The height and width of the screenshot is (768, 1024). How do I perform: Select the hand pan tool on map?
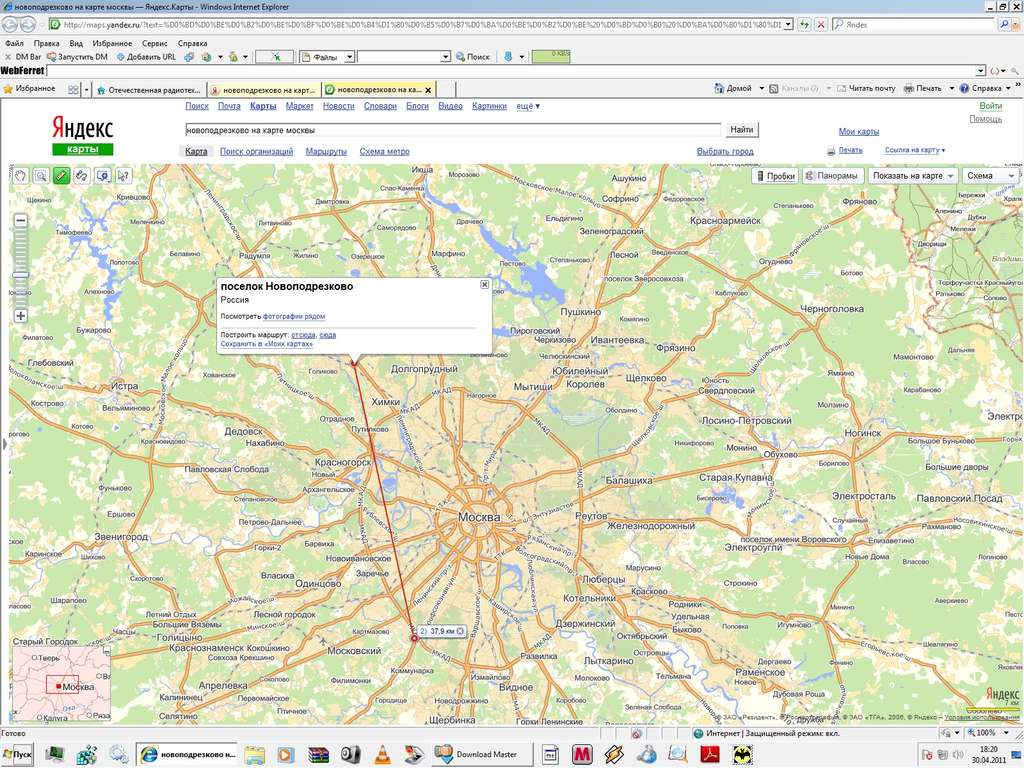pos(21,176)
